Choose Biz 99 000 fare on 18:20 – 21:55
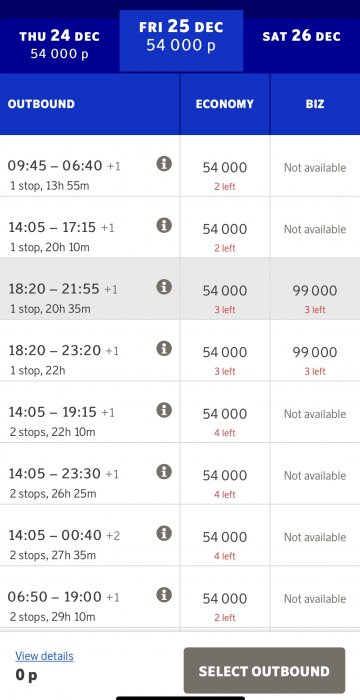This screenshot has width=360, height=700. 315,289
